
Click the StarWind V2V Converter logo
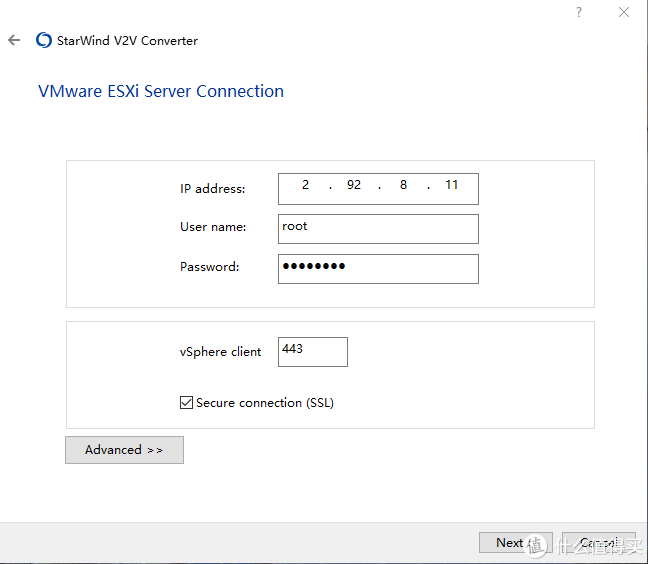click(44, 40)
